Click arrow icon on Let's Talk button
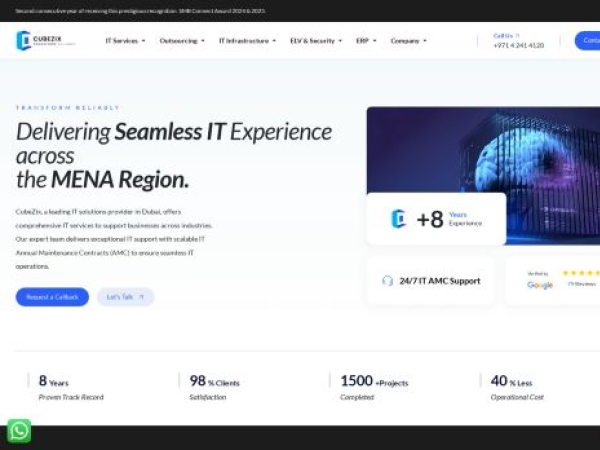 click(x=142, y=297)
